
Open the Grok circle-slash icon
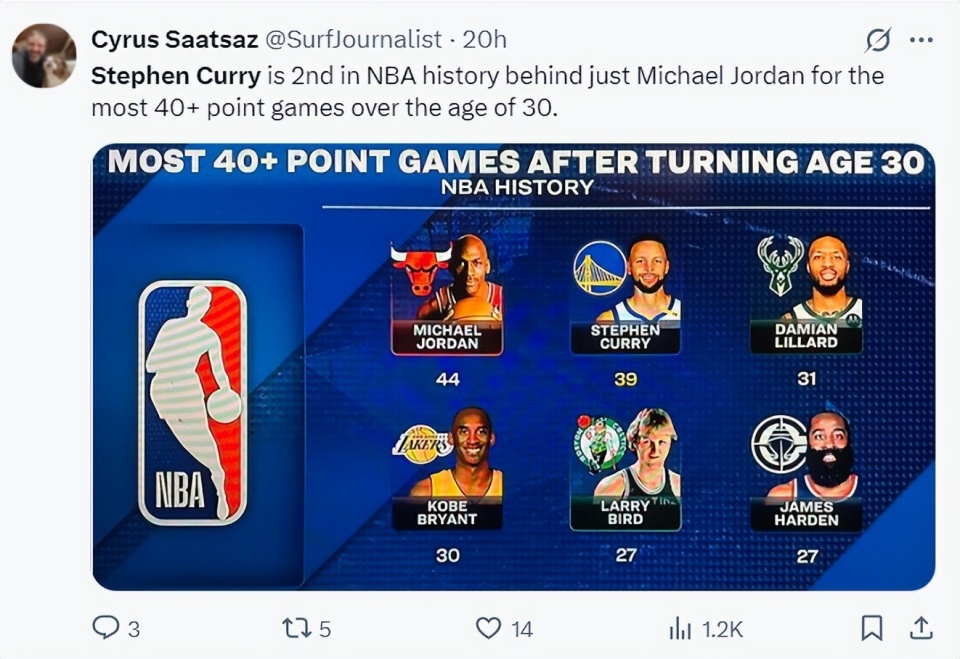878,40
